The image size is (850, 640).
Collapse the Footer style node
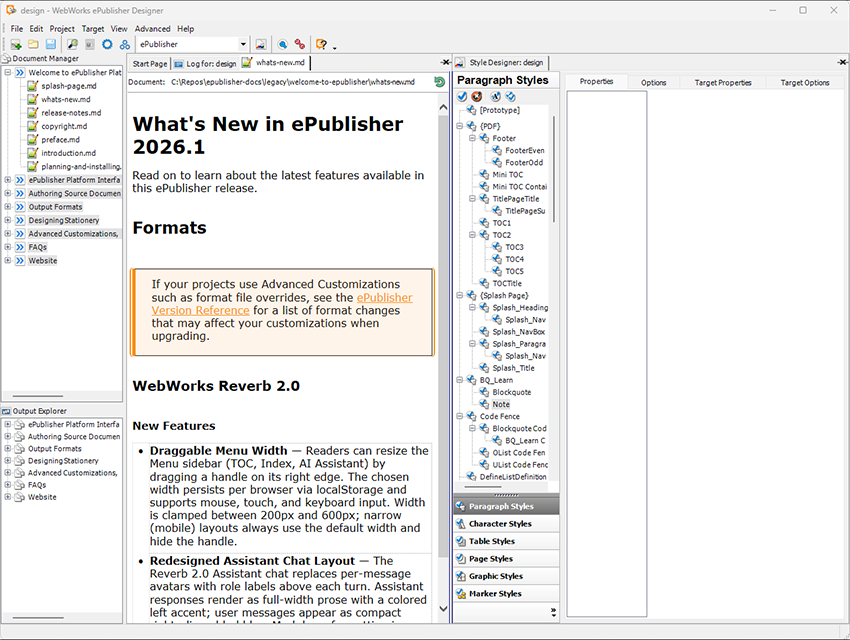coord(472,138)
